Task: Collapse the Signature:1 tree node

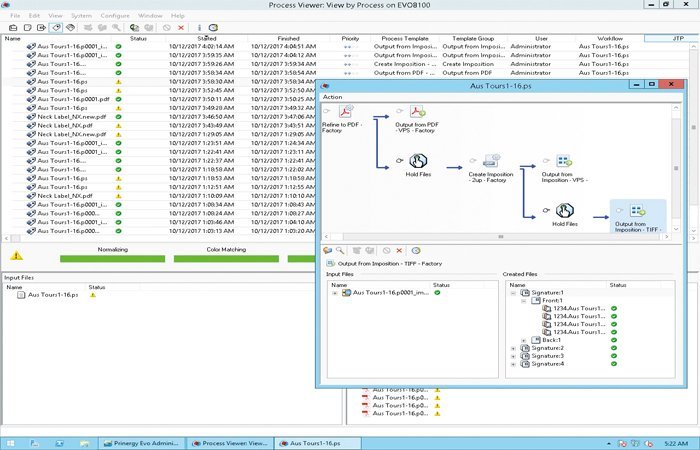Action: pos(513,293)
